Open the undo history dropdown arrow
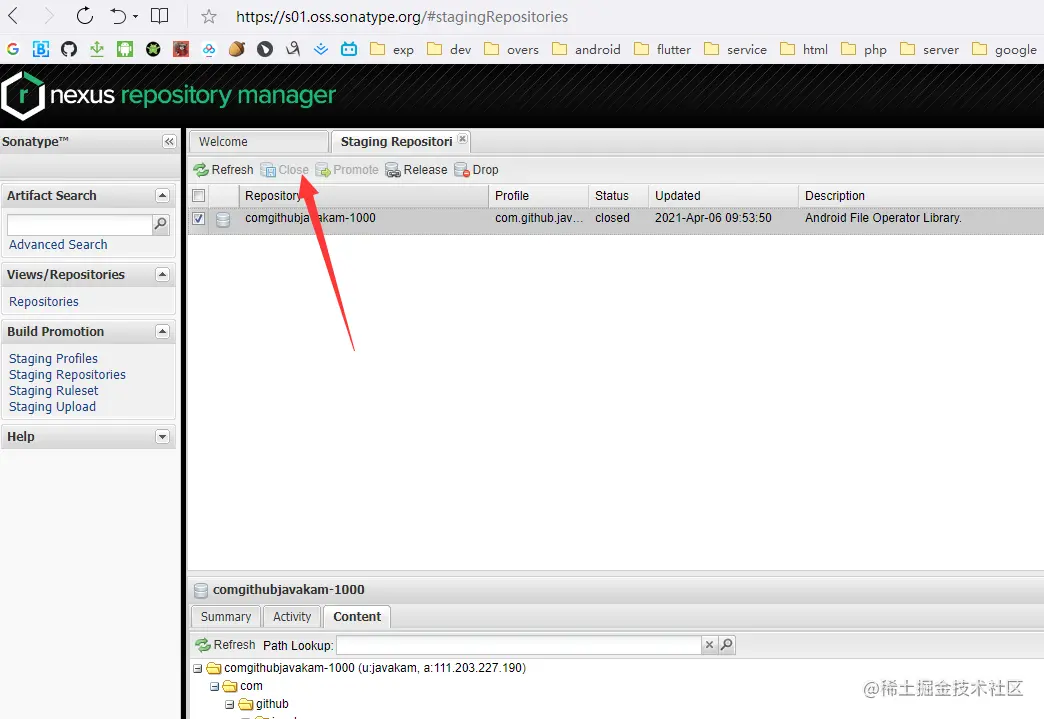Viewport: 1044px width, 719px height. [135, 17]
